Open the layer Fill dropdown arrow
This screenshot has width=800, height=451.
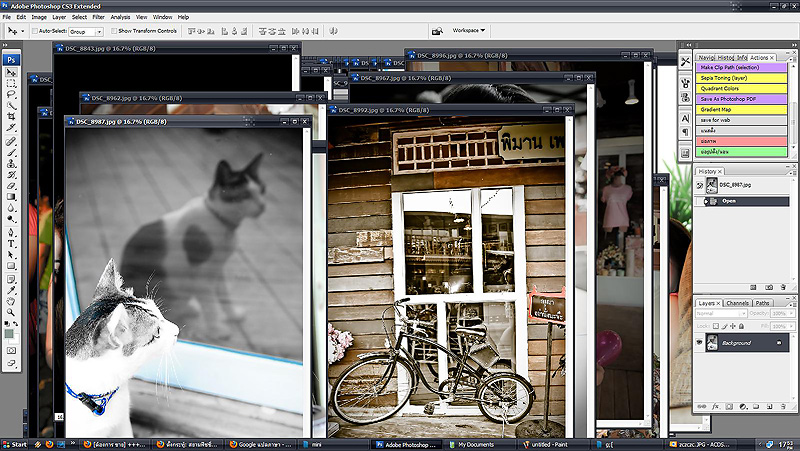click(791, 326)
